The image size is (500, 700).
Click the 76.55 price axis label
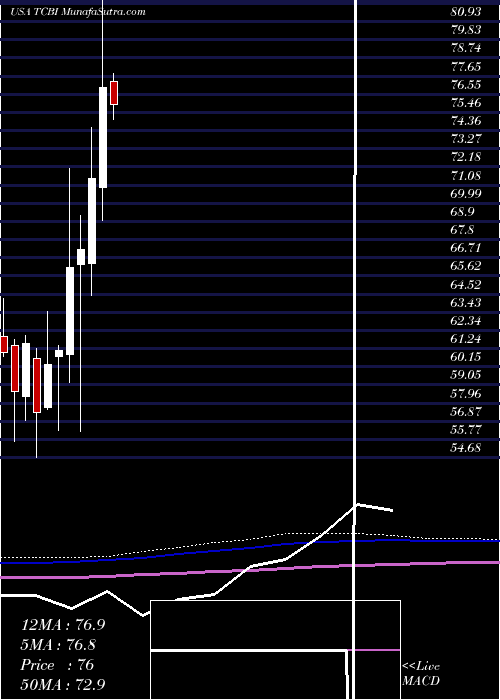click(x=466, y=84)
